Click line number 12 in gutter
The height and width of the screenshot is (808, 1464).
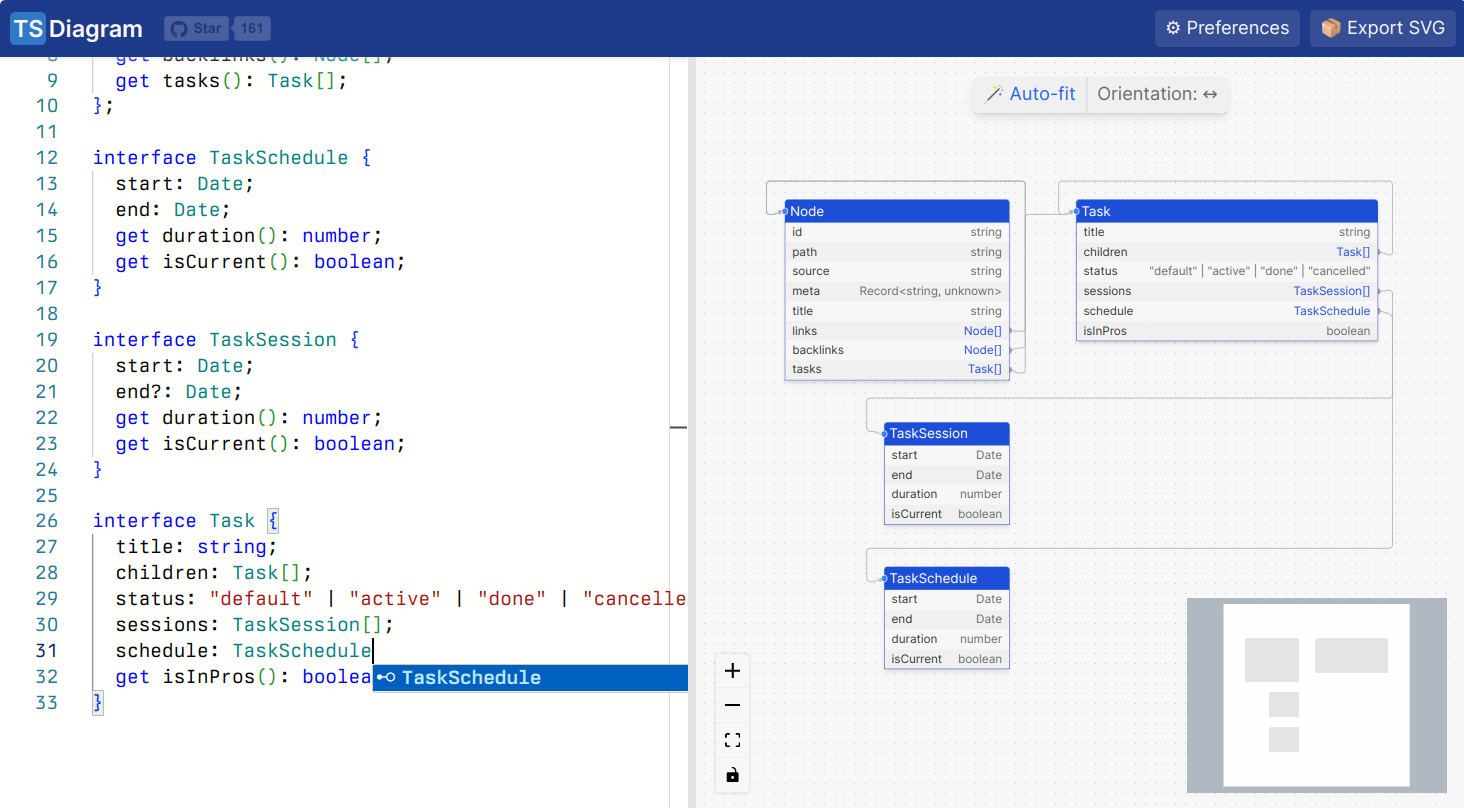pyautogui.click(x=47, y=158)
